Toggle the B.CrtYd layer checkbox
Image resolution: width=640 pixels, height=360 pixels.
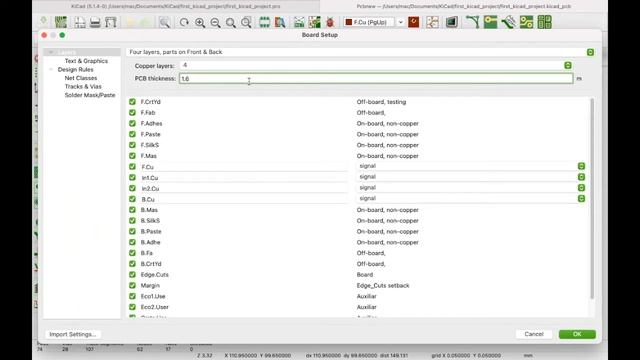132,264
